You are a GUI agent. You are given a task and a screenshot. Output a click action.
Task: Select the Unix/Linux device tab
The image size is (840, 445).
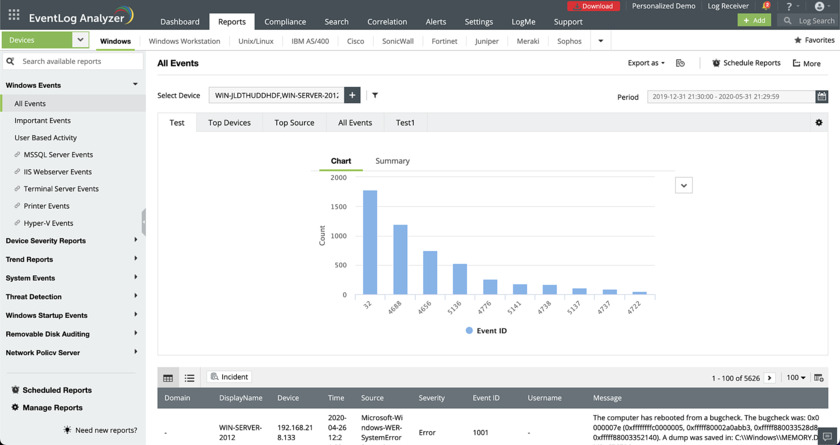coord(256,41)
